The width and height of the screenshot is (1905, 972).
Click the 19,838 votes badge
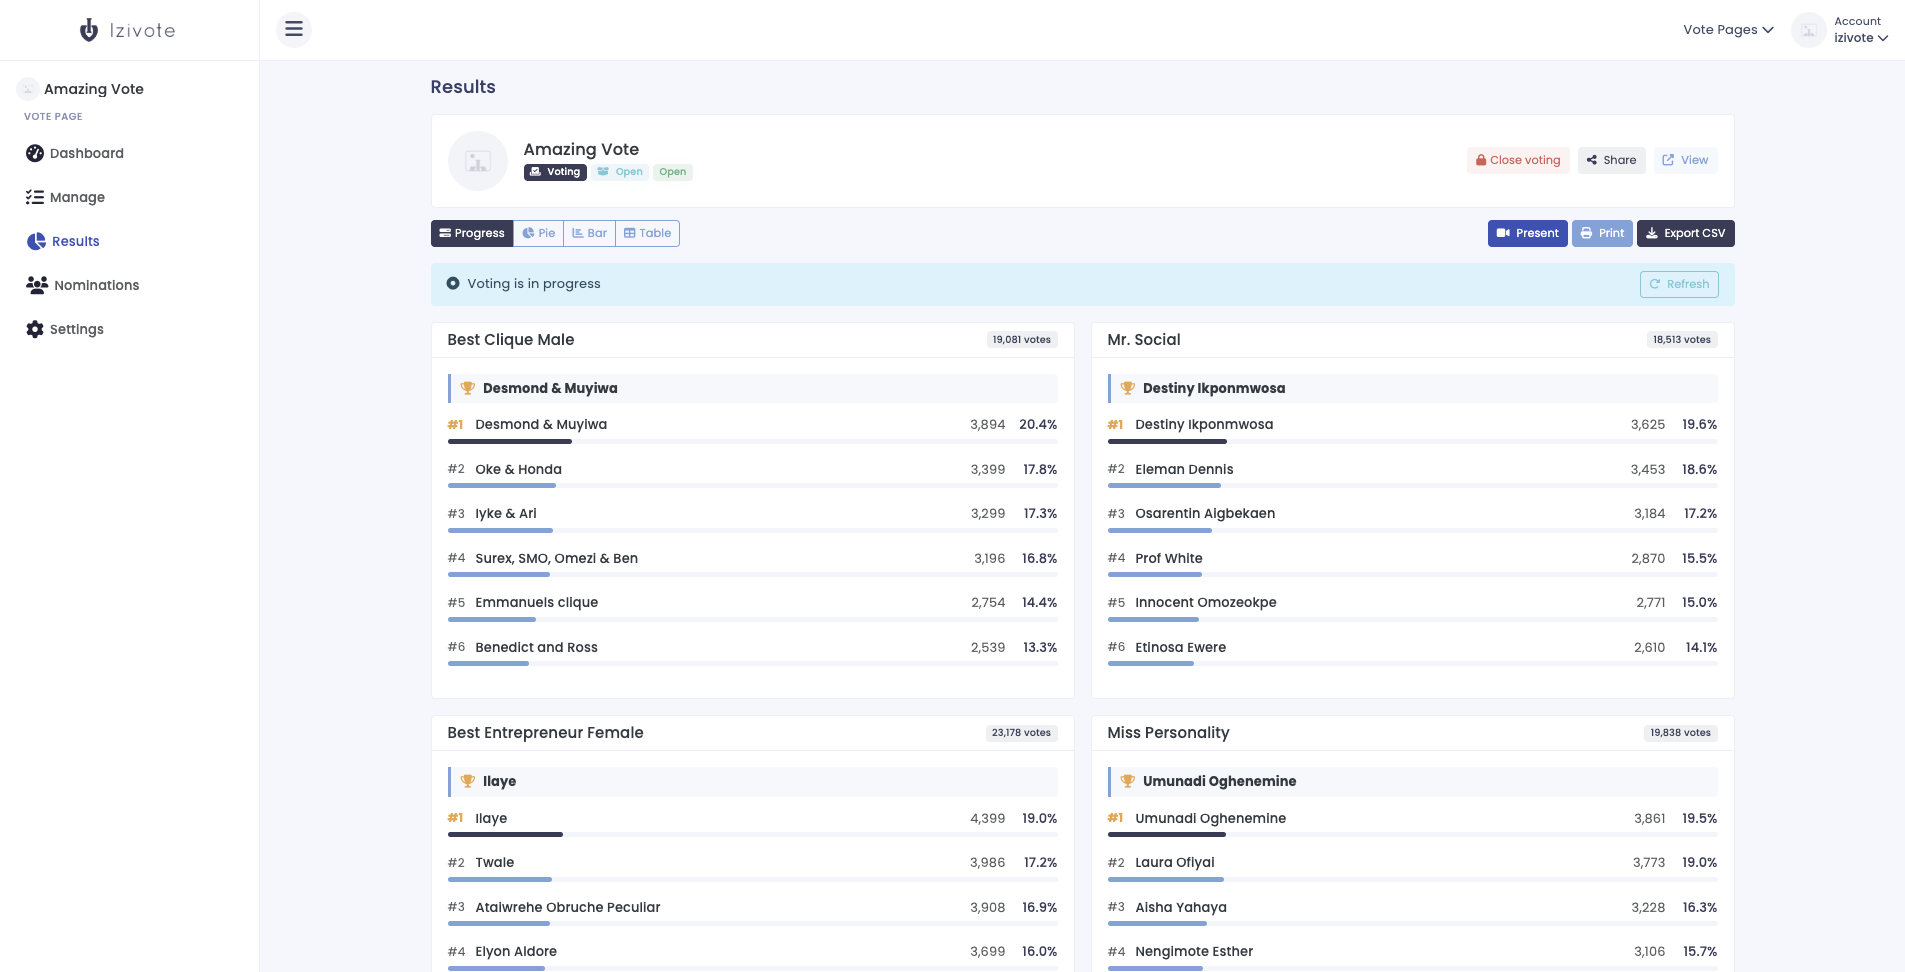click(x=1680, y=733)
